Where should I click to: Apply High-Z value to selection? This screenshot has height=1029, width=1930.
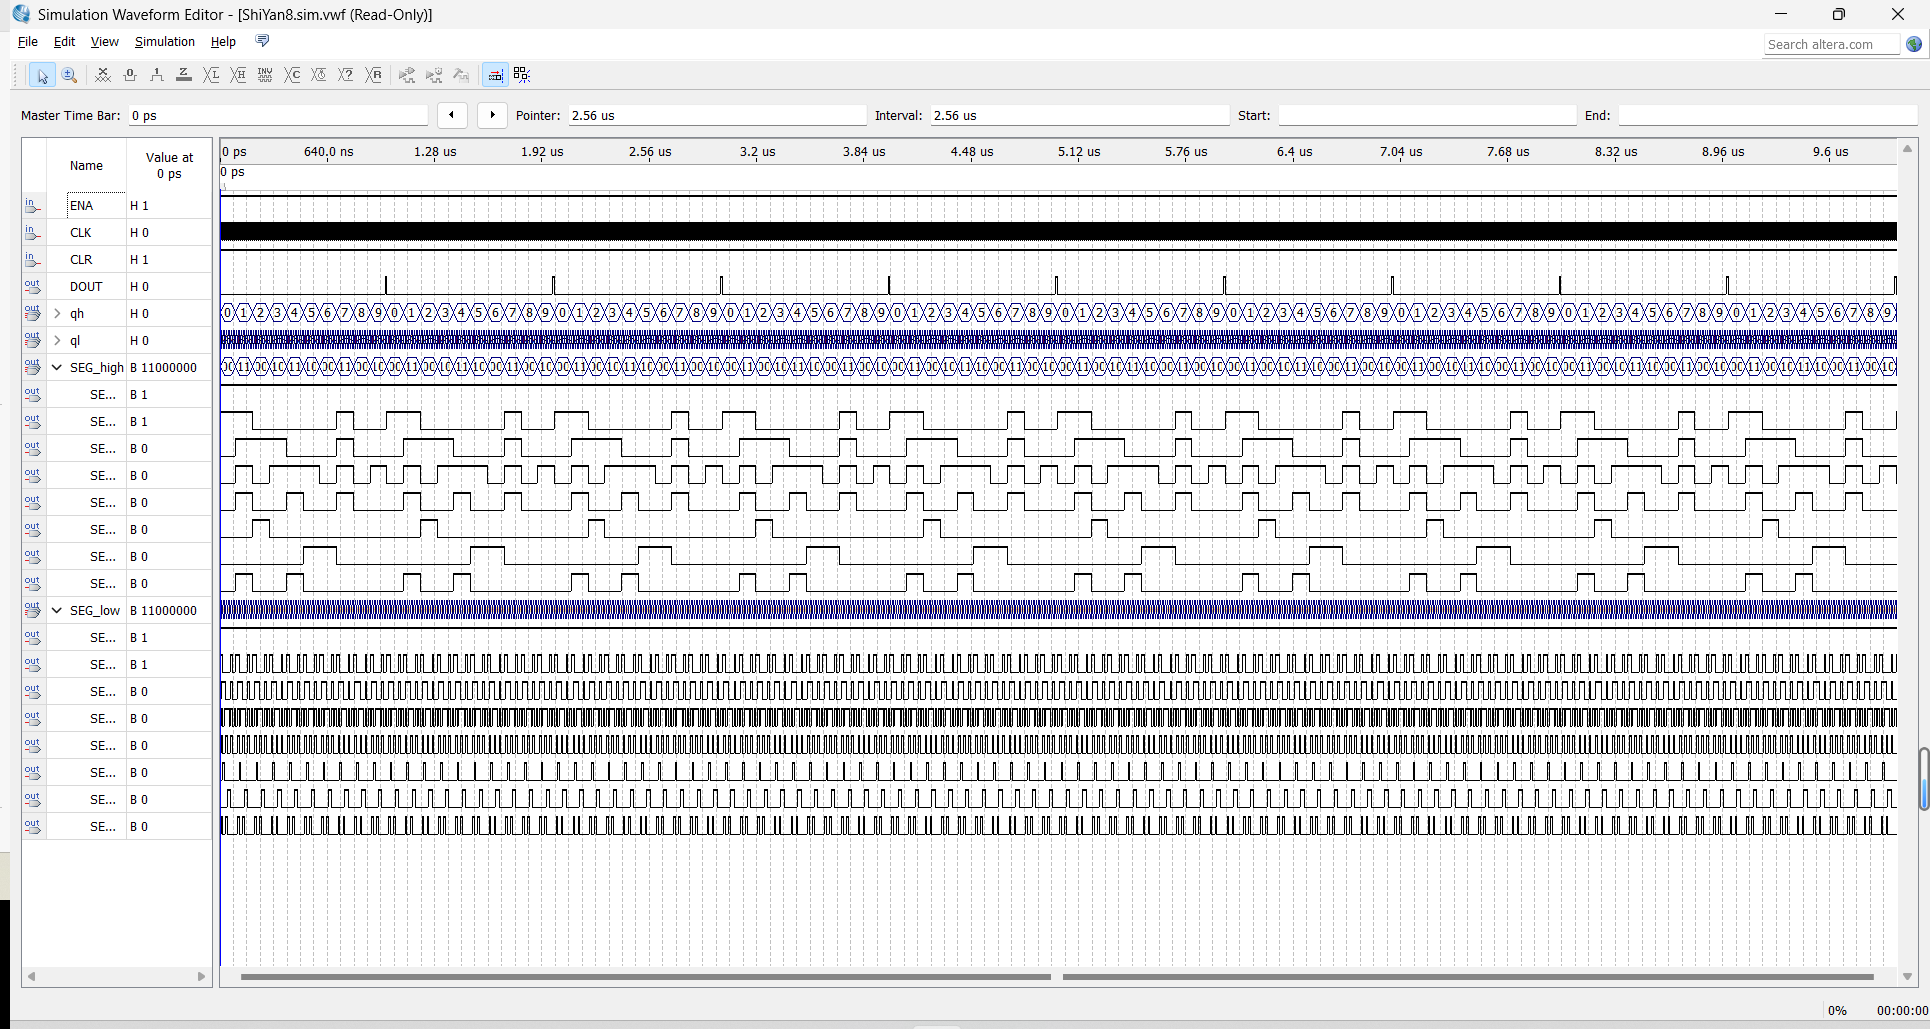coord(184,75)
